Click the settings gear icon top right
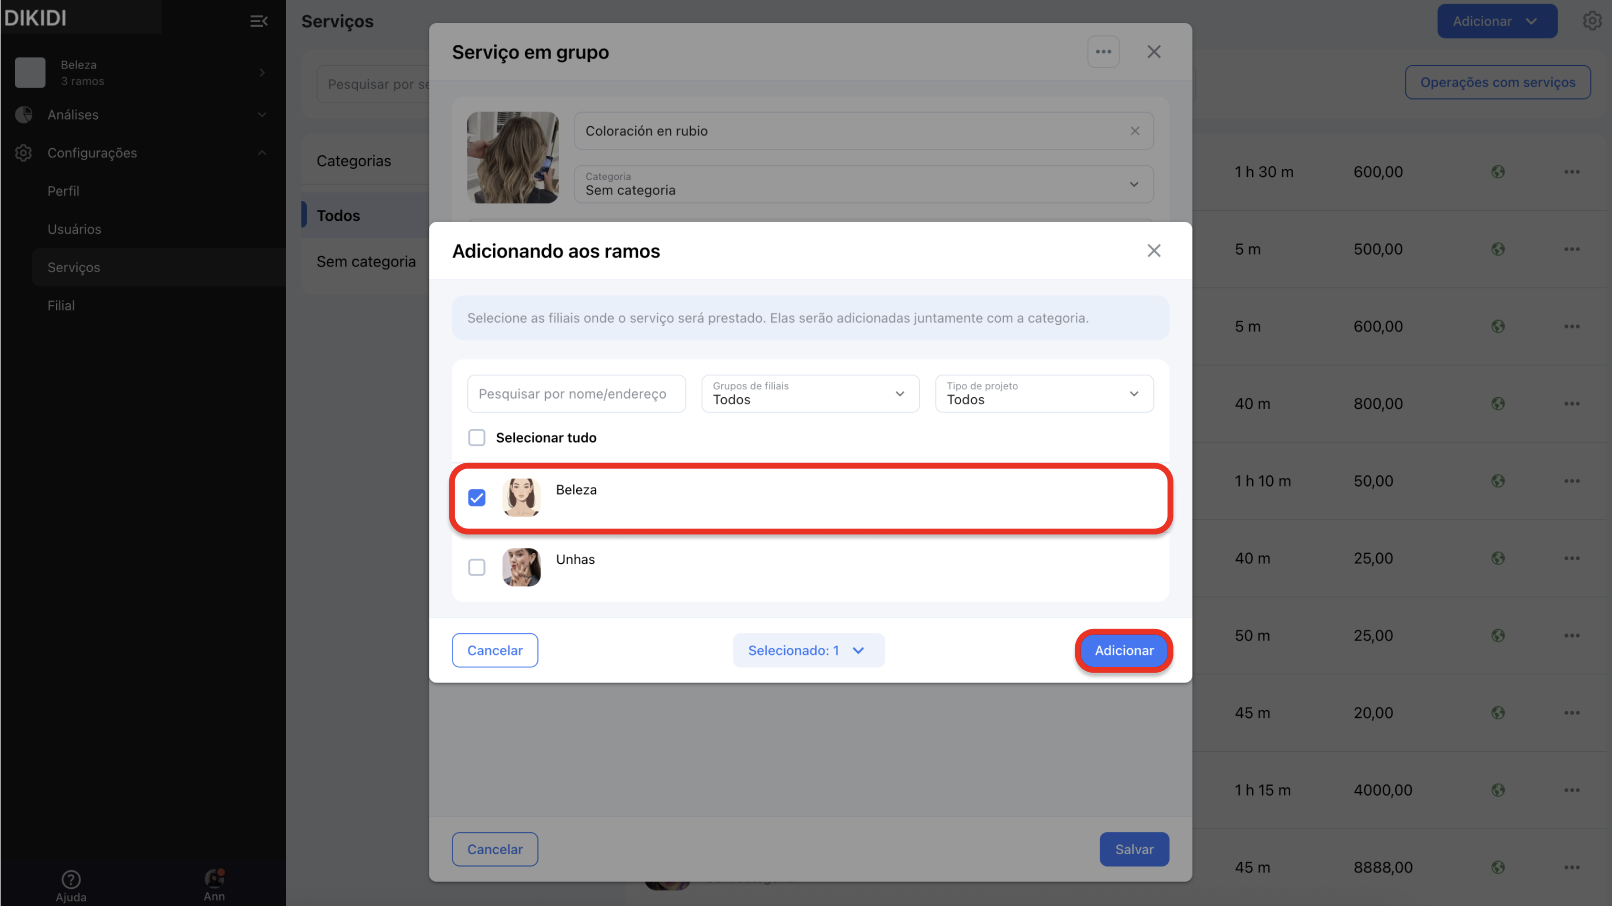The image size is (1612, 906). tap(1592, 21)
